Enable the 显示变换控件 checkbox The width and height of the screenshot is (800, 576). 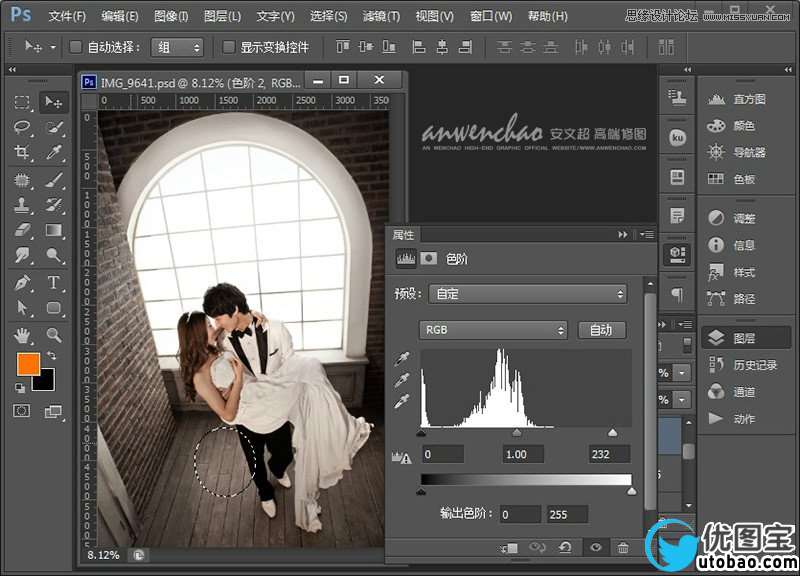pos(229,47)
